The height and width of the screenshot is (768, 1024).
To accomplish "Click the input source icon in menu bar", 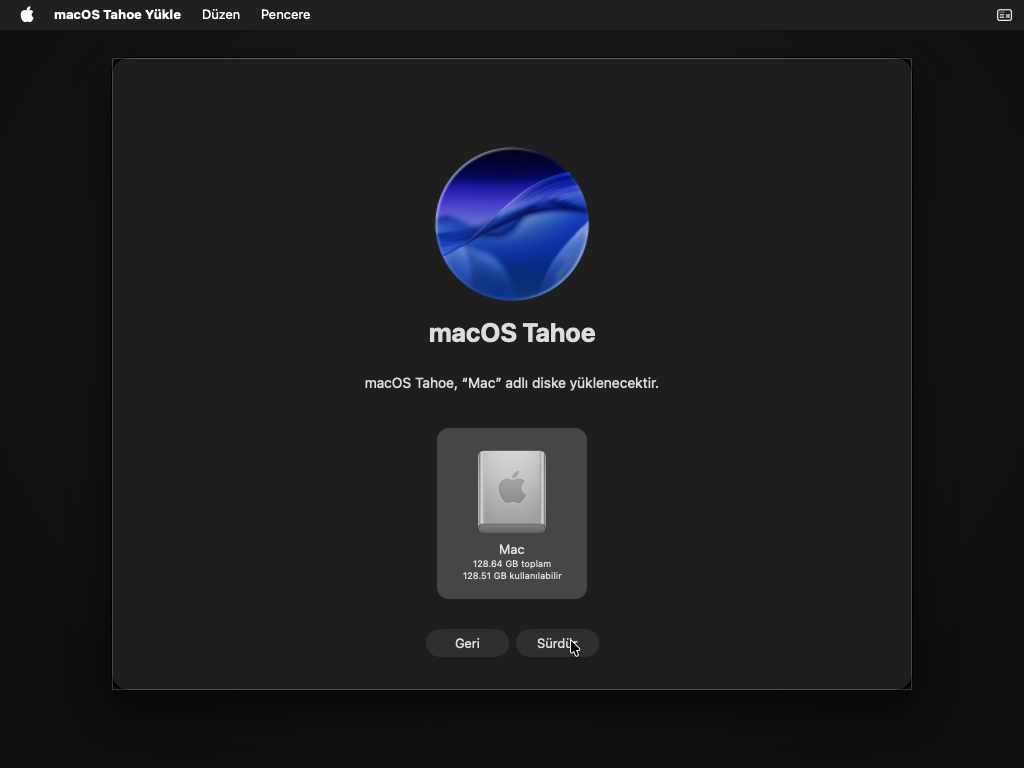I will [1004, 15].
